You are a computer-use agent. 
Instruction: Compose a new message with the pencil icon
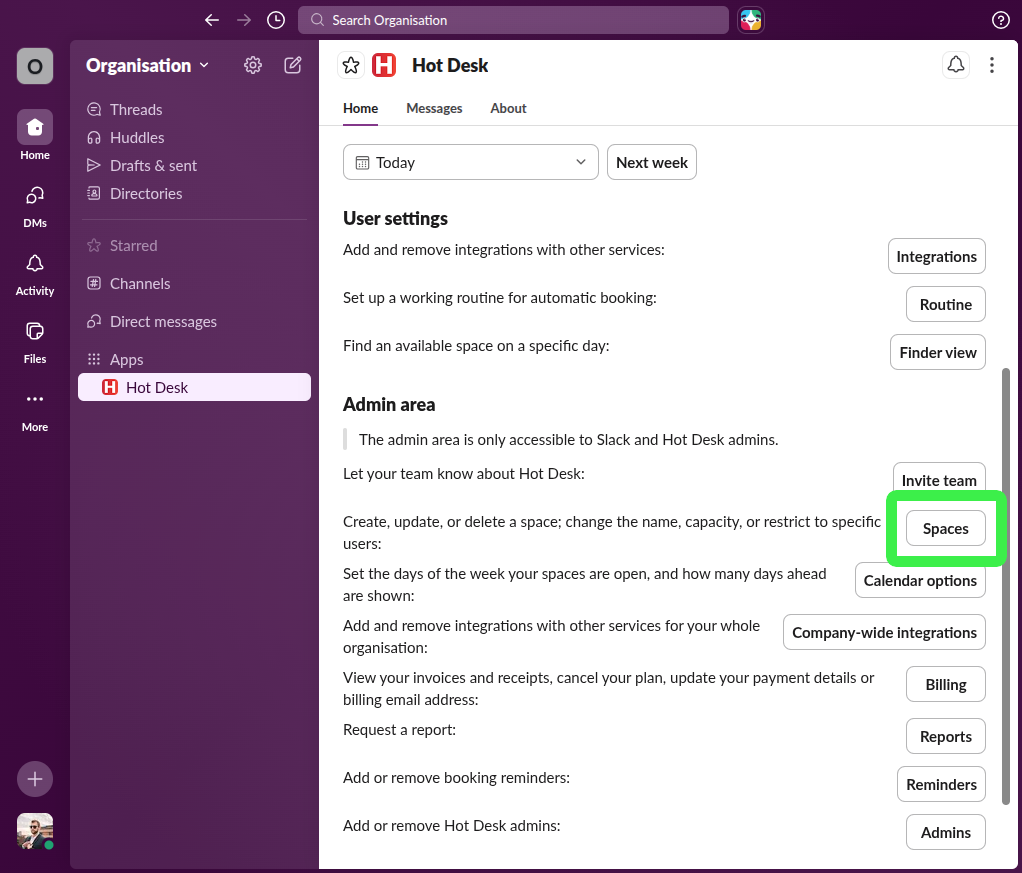(x=292, y=64)
